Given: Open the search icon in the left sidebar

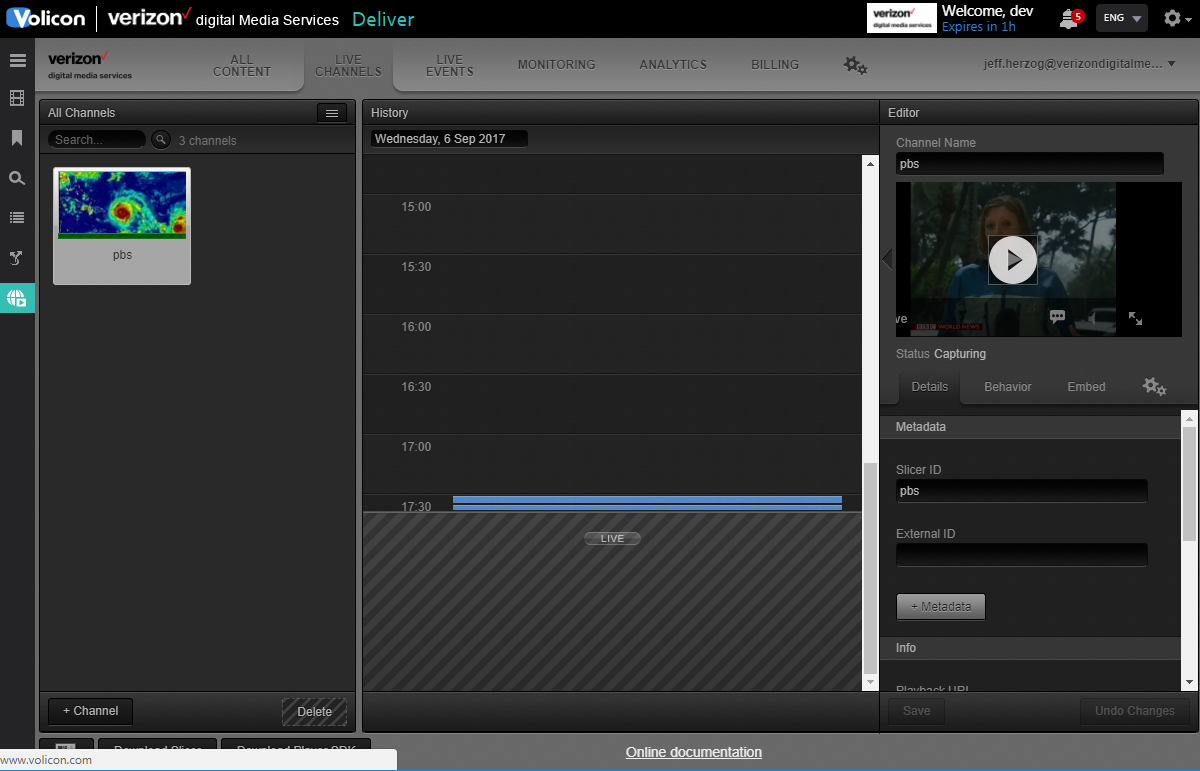Looking at the screenshot, I should [x=17, y=178].
